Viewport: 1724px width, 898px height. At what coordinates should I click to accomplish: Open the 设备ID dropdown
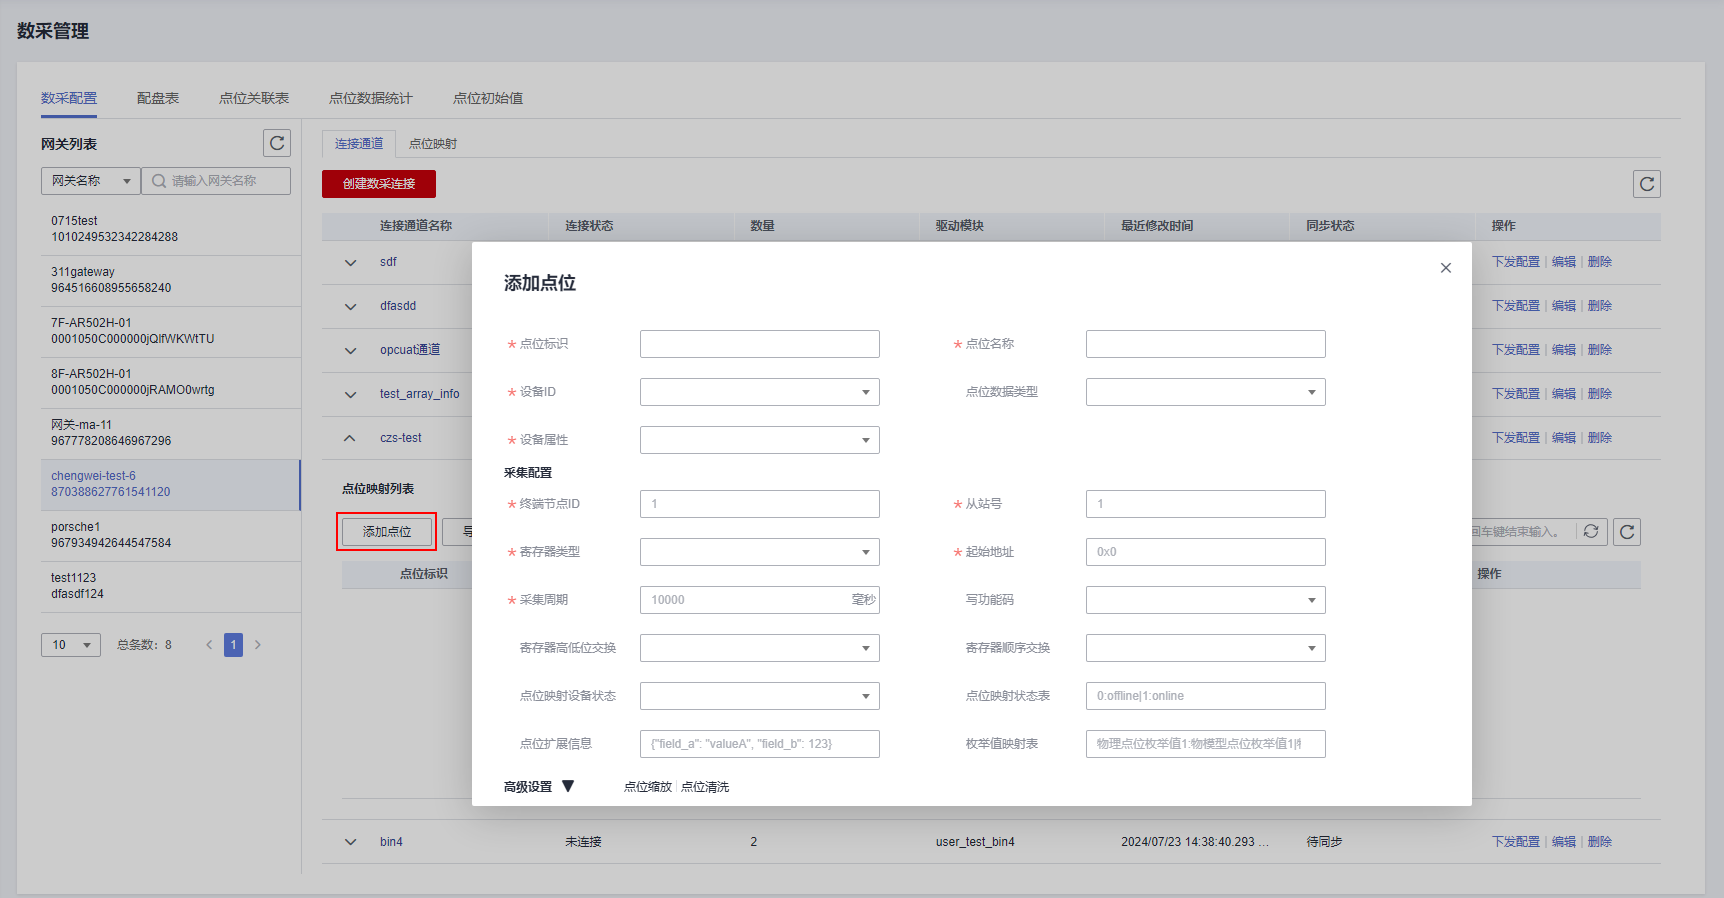[759, 392]
